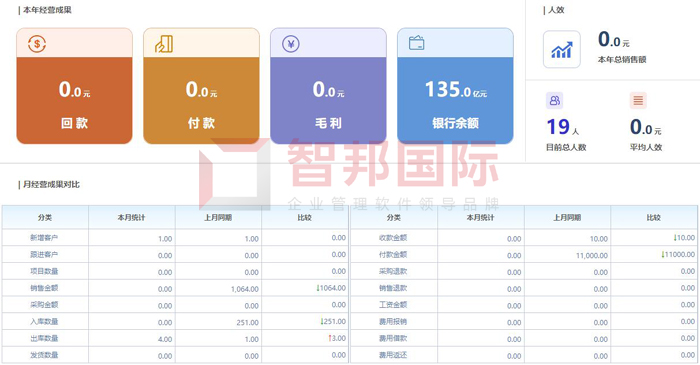Viewport: 700px width, 365px height.
Task: Select the 收款金额 row label
Action: coord(393,238)
